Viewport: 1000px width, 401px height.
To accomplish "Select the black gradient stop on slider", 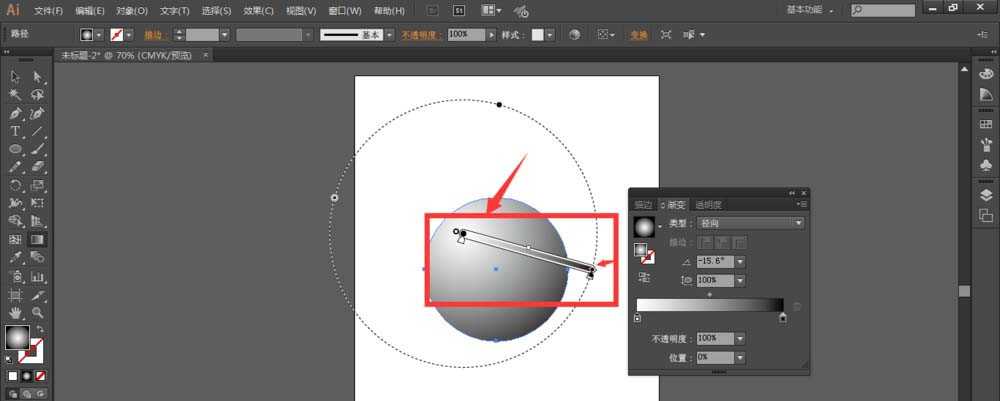I will (783, 319).
